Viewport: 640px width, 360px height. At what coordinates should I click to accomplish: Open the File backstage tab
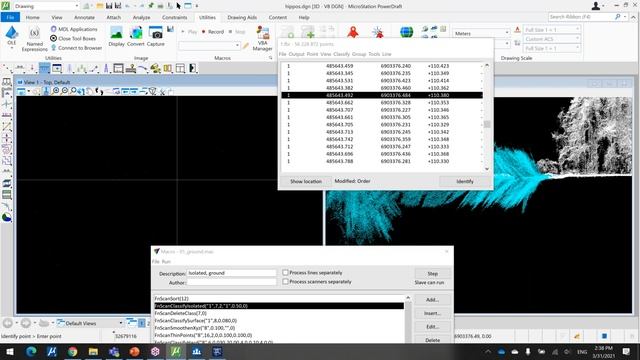[x=10, y=17]
